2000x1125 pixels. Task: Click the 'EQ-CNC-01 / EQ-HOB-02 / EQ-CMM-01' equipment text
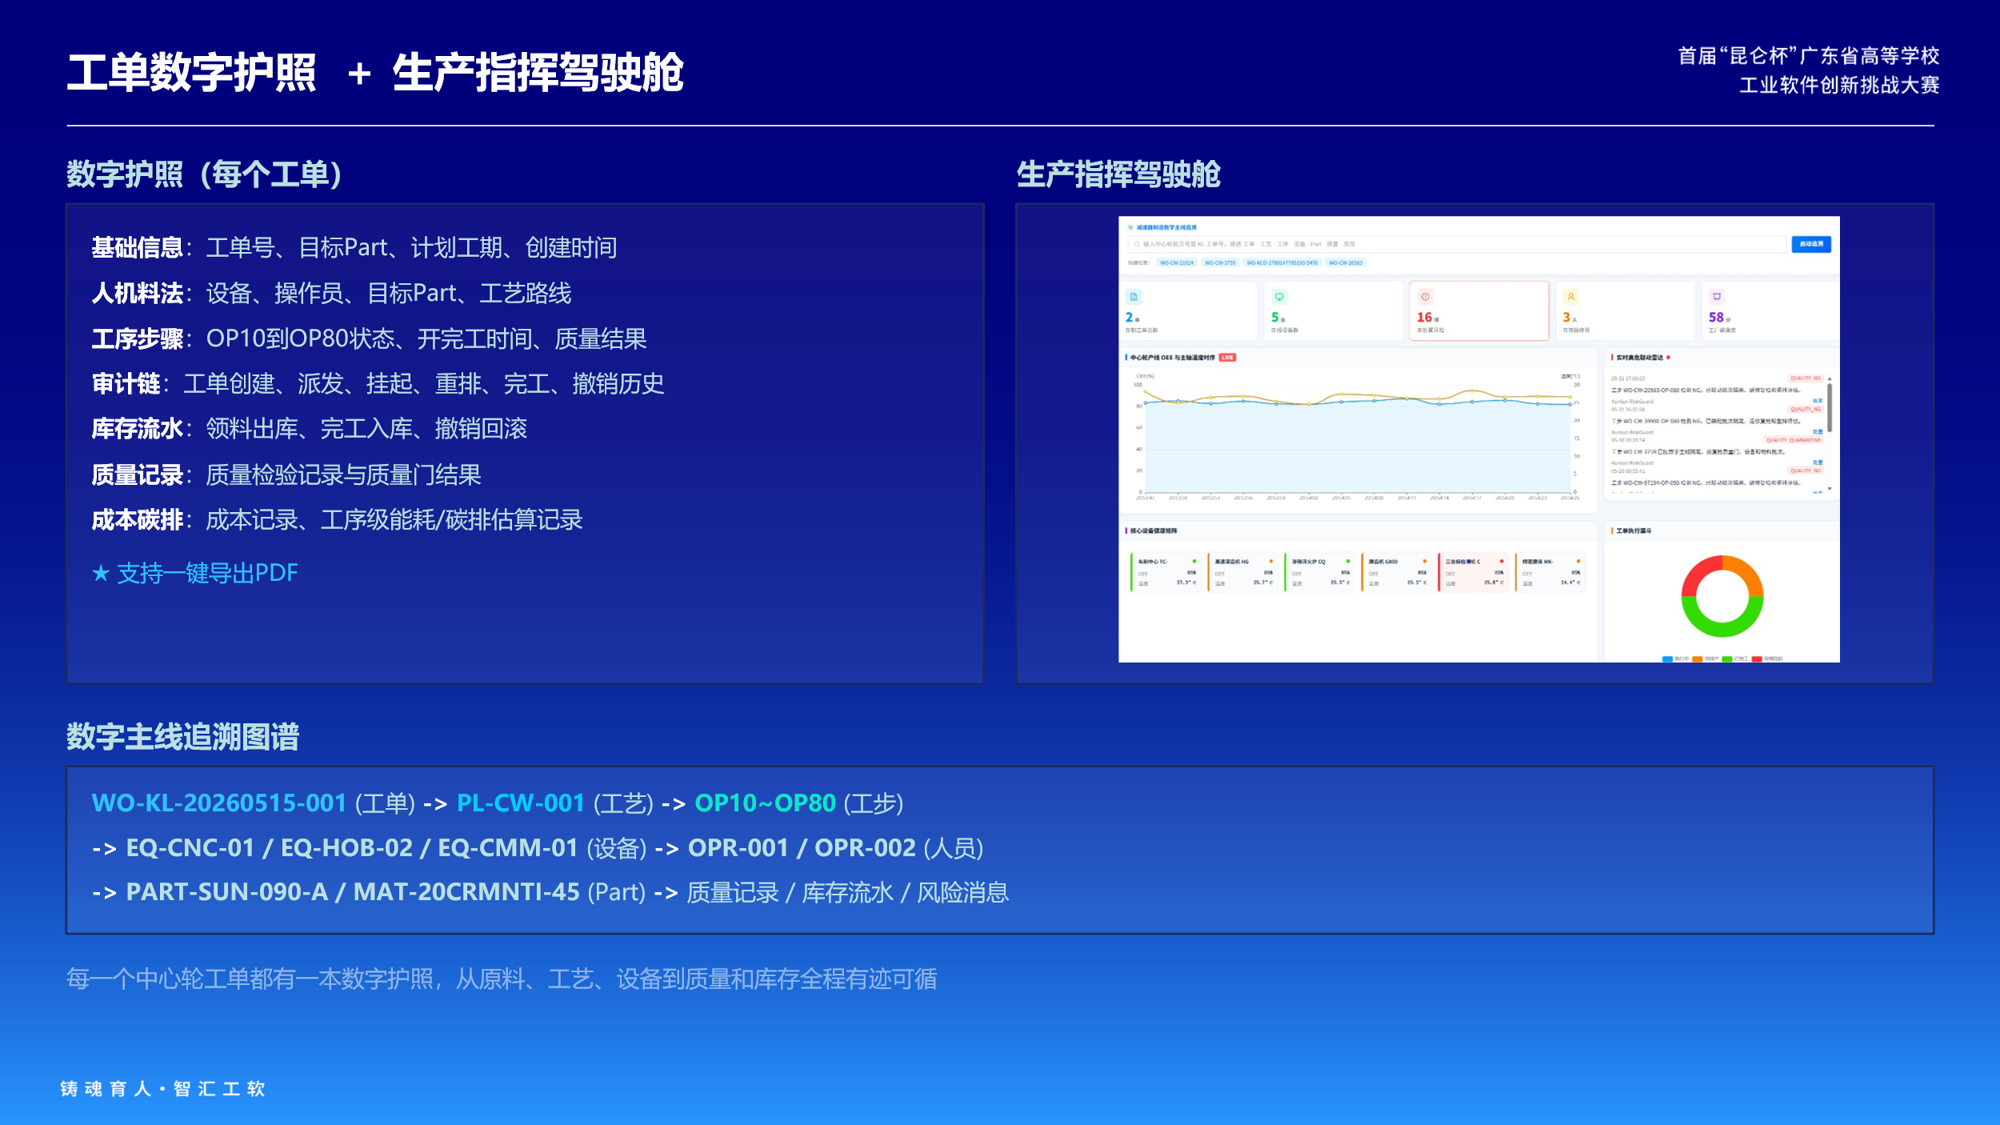(x=352, y=848)
